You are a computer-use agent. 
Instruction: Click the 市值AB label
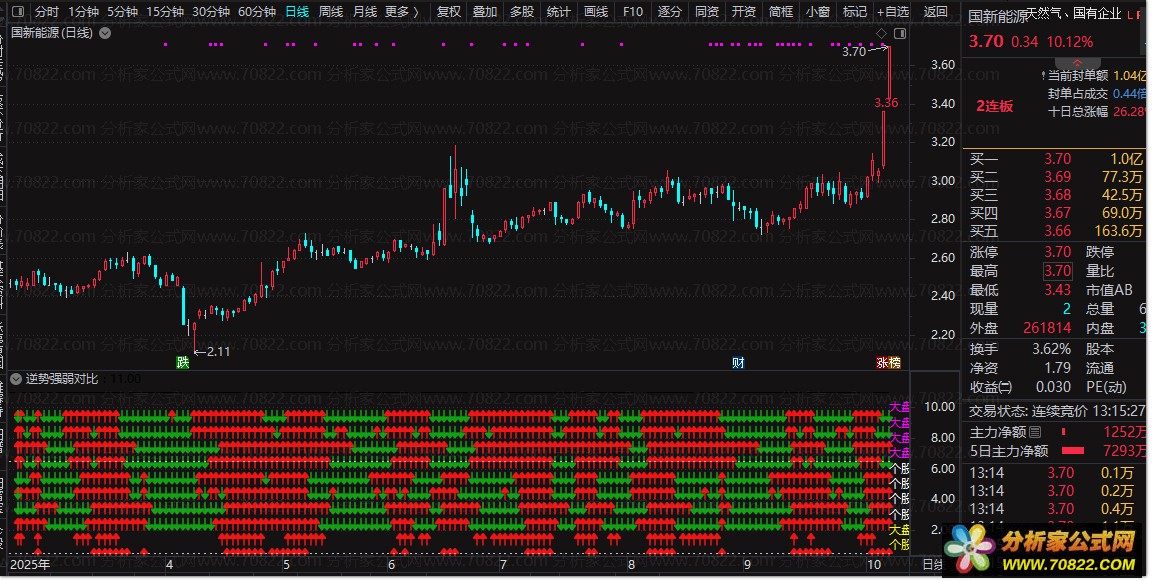(1109, 290)
